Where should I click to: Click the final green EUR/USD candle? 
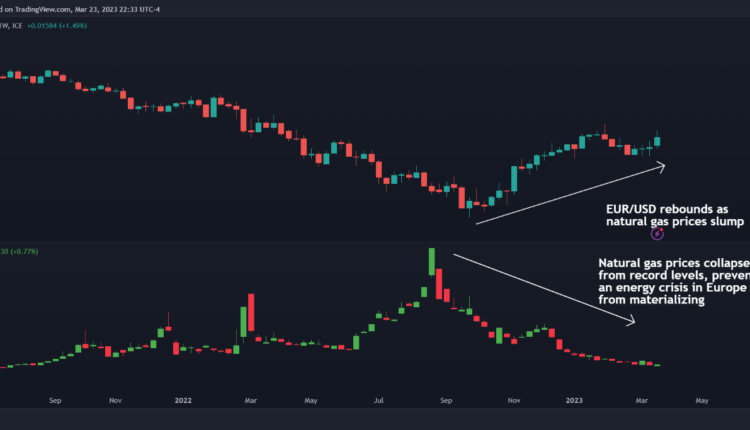pyautogui.click(x=657, y=142)
